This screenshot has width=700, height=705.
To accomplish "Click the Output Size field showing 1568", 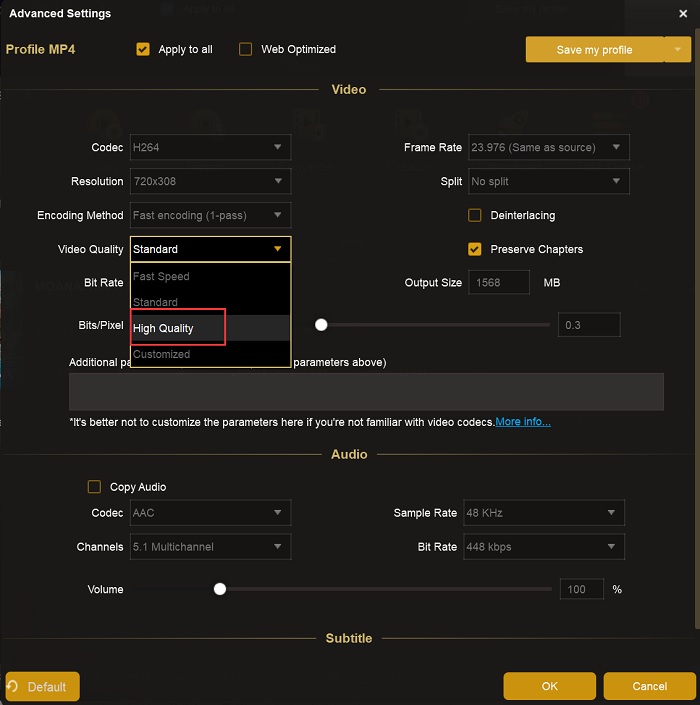I will point(499,282).
